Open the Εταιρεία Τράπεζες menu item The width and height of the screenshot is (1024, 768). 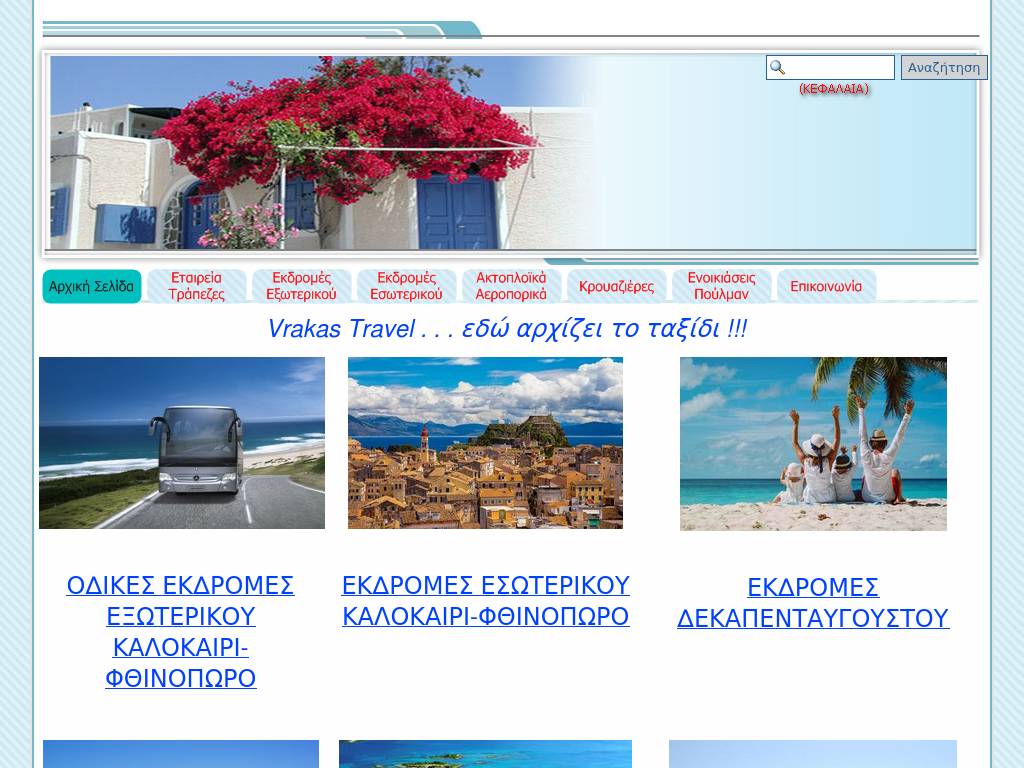pos(197,286)
